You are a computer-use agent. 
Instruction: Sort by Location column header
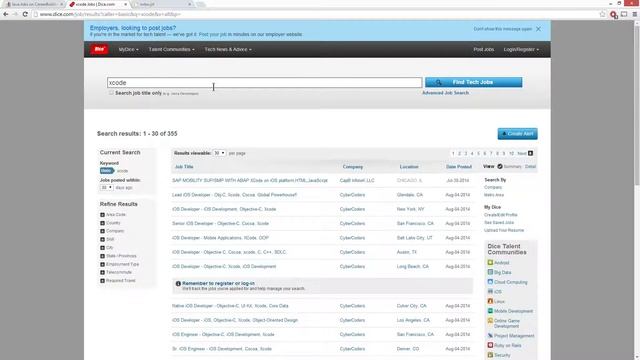coord(409,167)
